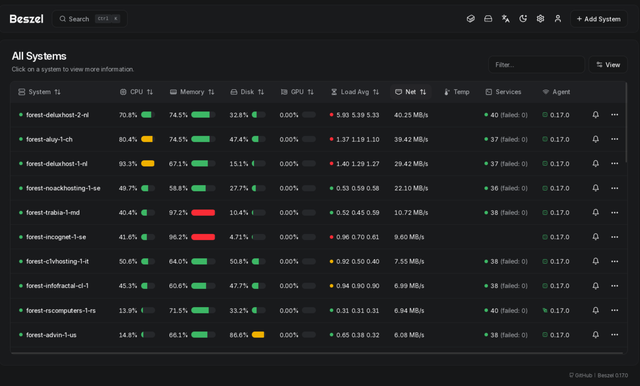This screenshot has width=640, height=386.
Task: Click 50.8% disk value of forest-c1vhosting-1-it
Action: tap(239, 262)
